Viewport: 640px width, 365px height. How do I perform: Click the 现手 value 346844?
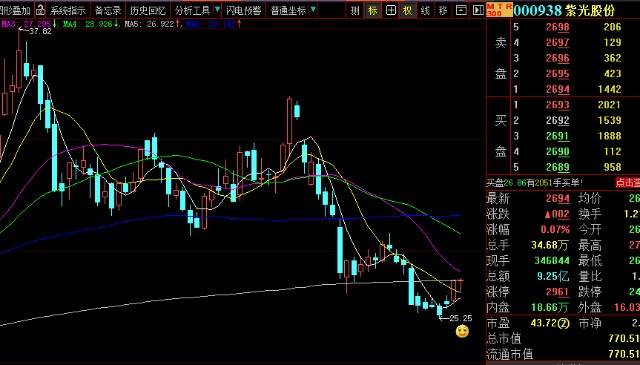tap(552, 260)
